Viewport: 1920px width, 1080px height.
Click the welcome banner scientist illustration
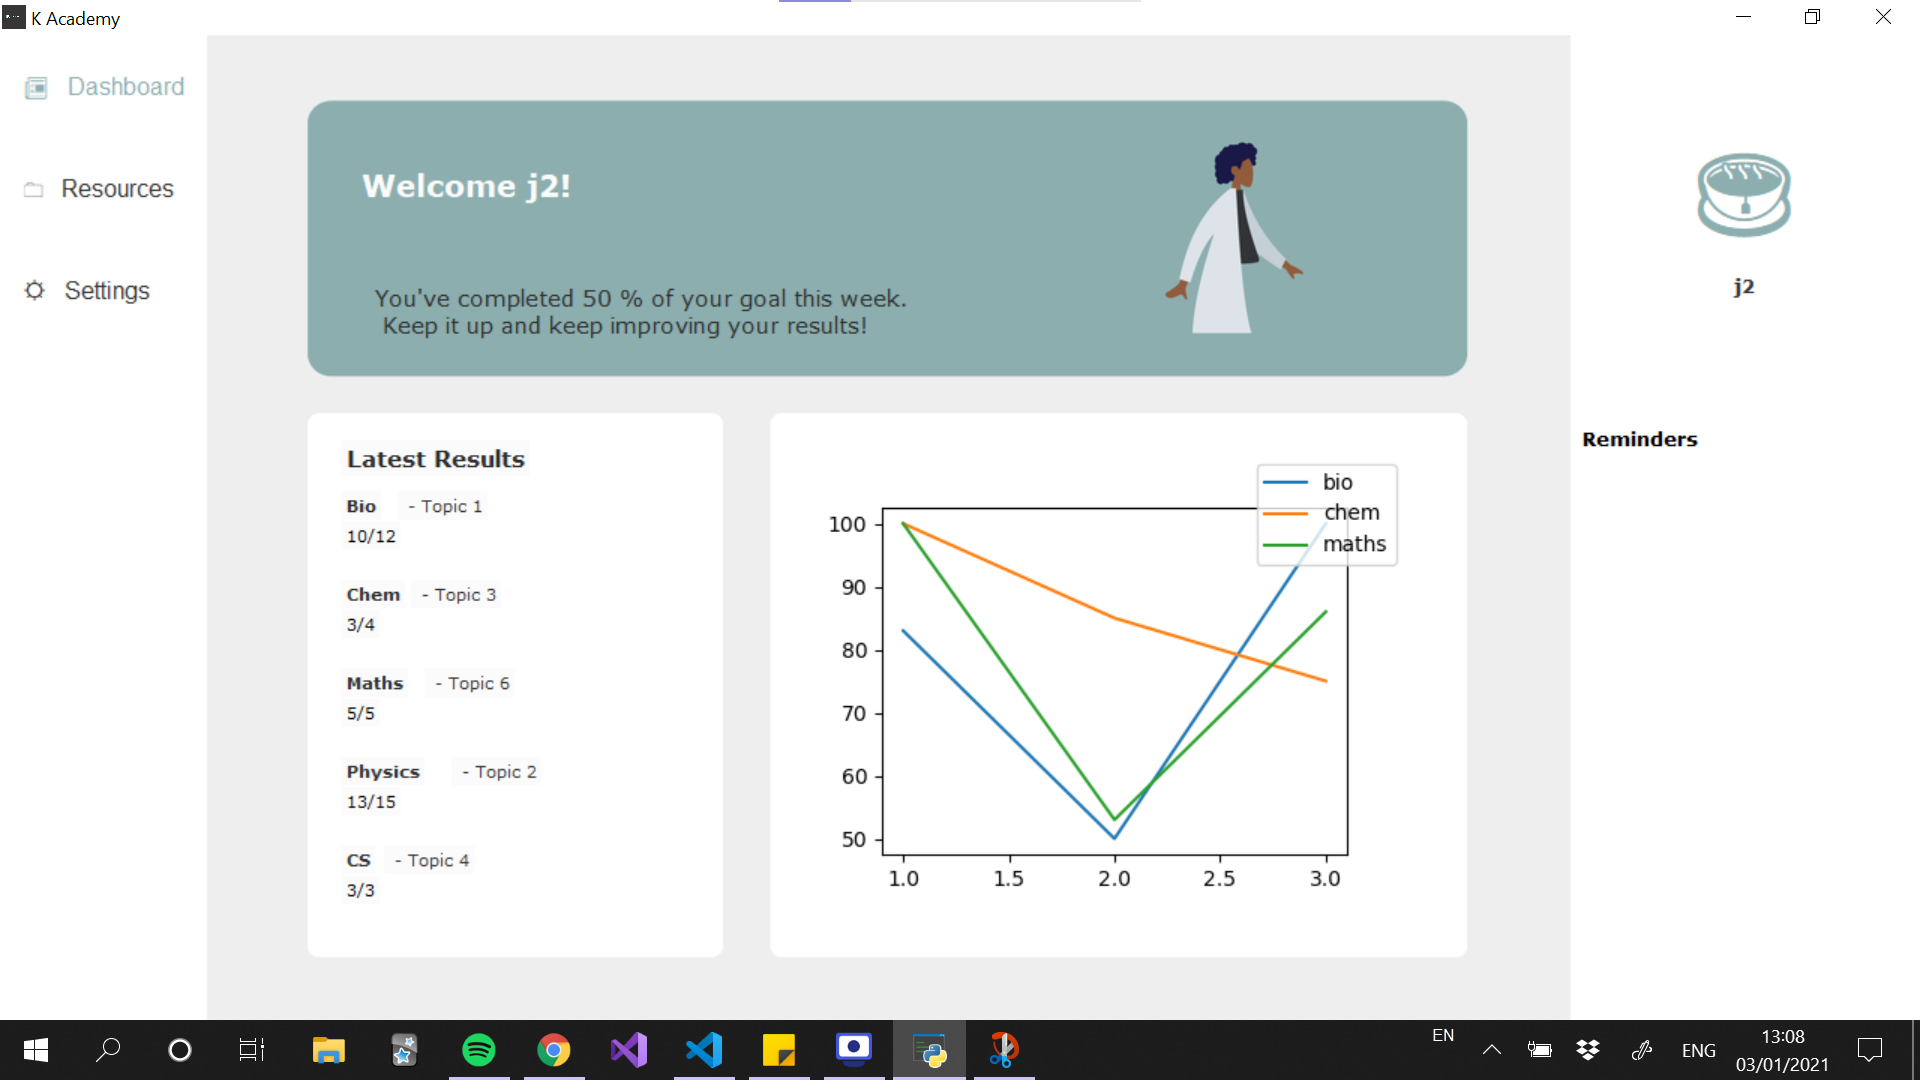[1233, 238]
